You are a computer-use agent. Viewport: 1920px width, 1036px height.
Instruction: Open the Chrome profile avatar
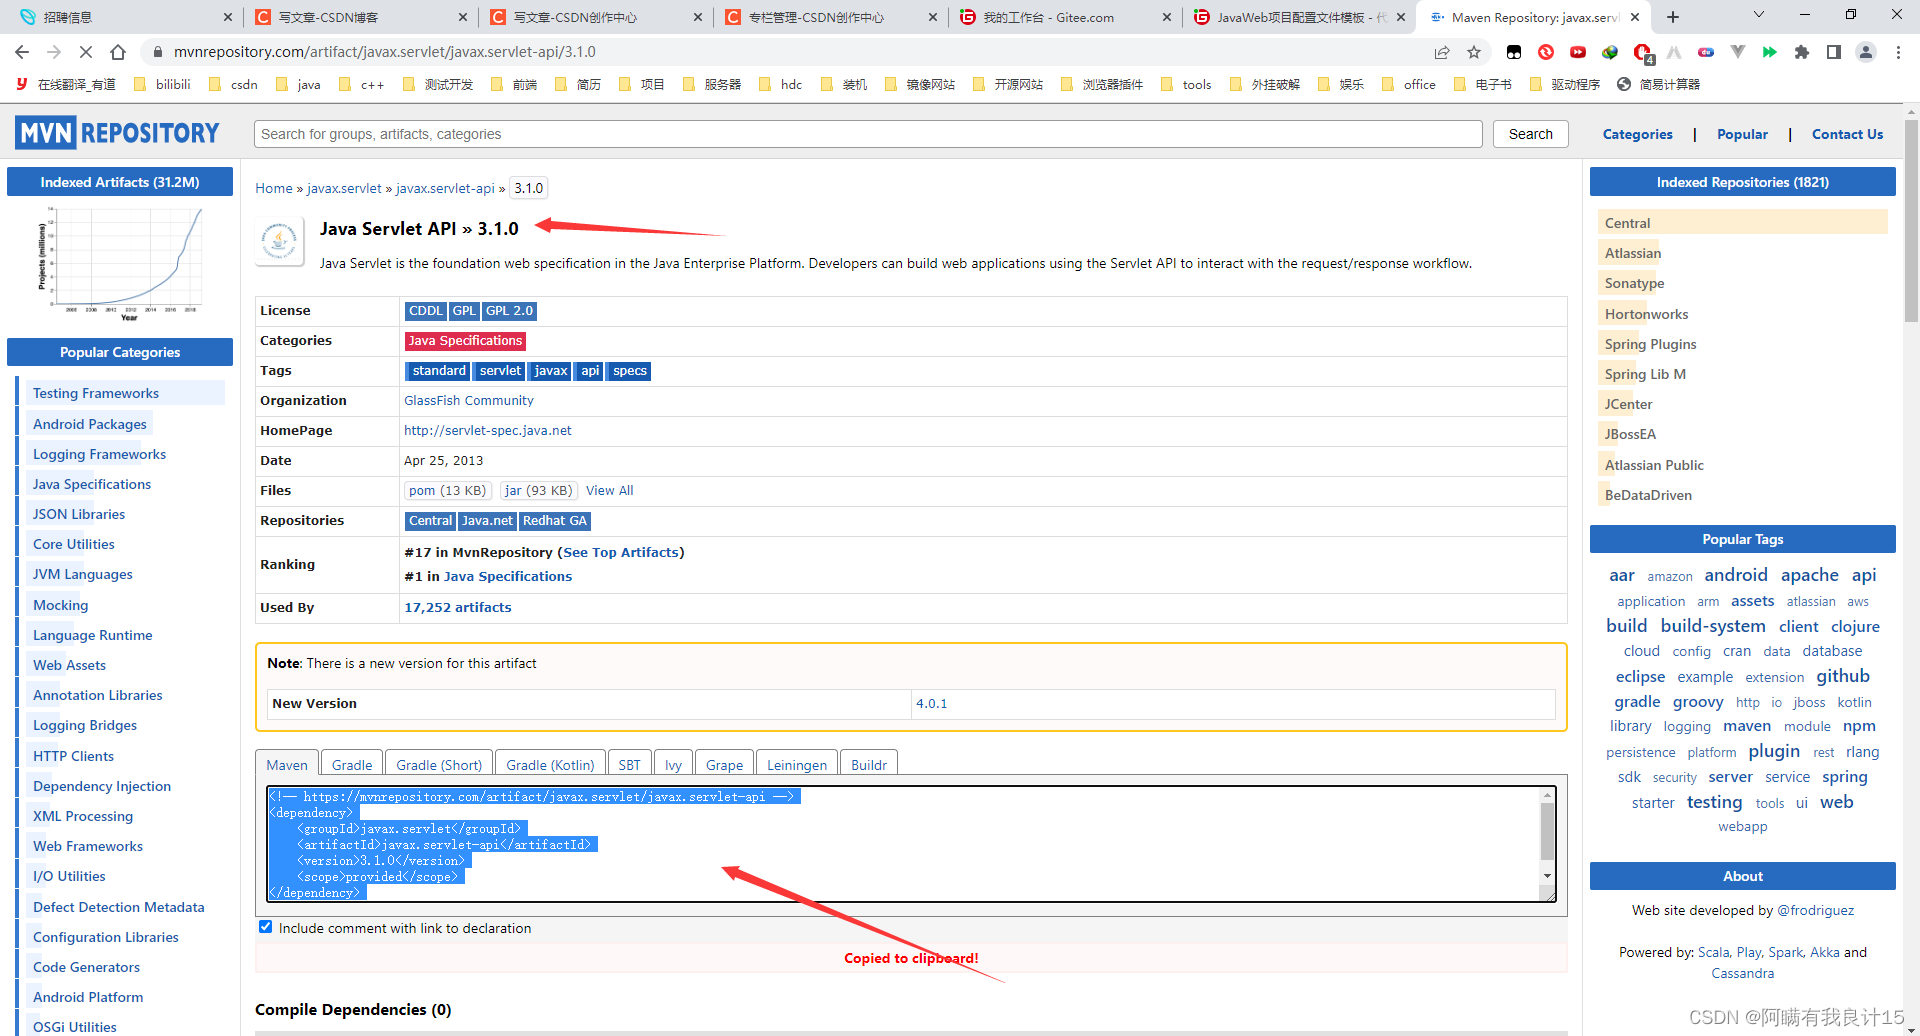(1866, 52)
